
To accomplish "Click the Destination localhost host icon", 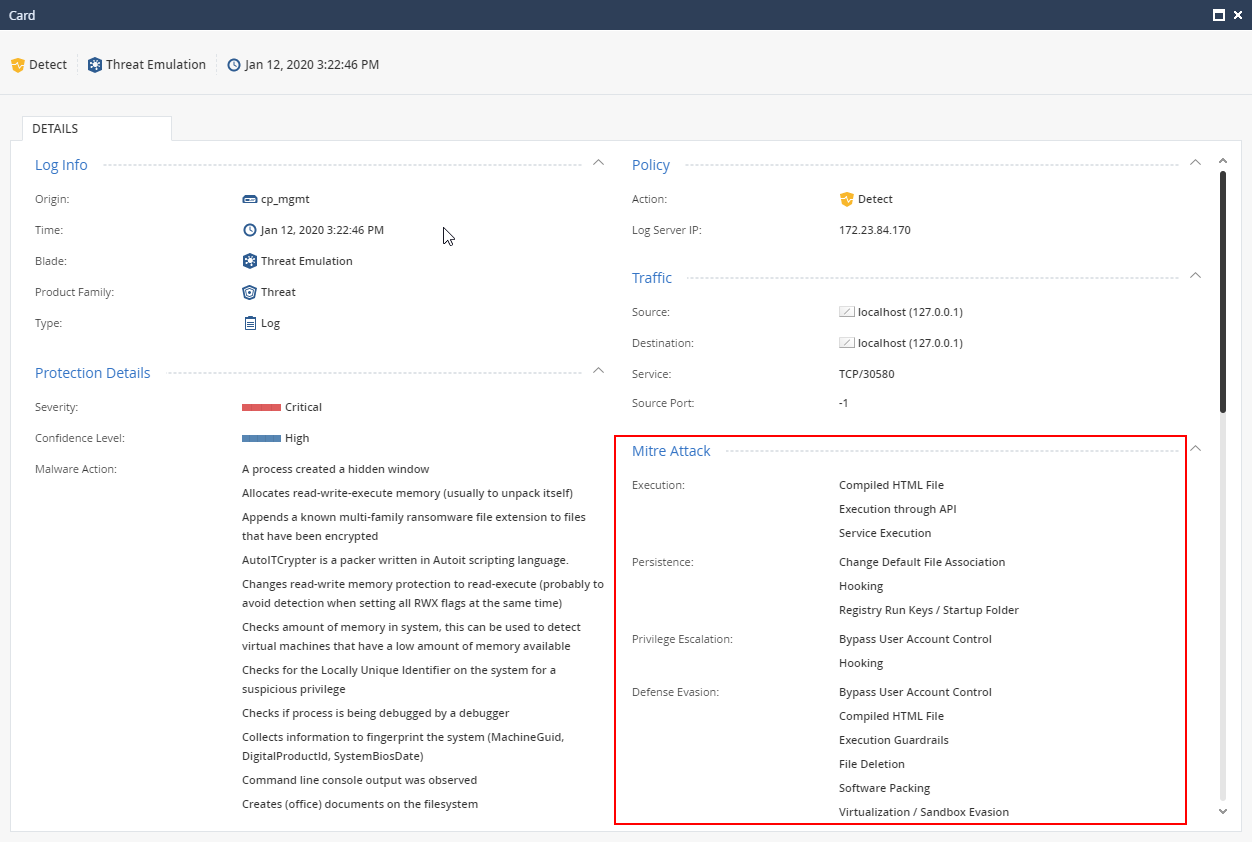I will (847, 343).
